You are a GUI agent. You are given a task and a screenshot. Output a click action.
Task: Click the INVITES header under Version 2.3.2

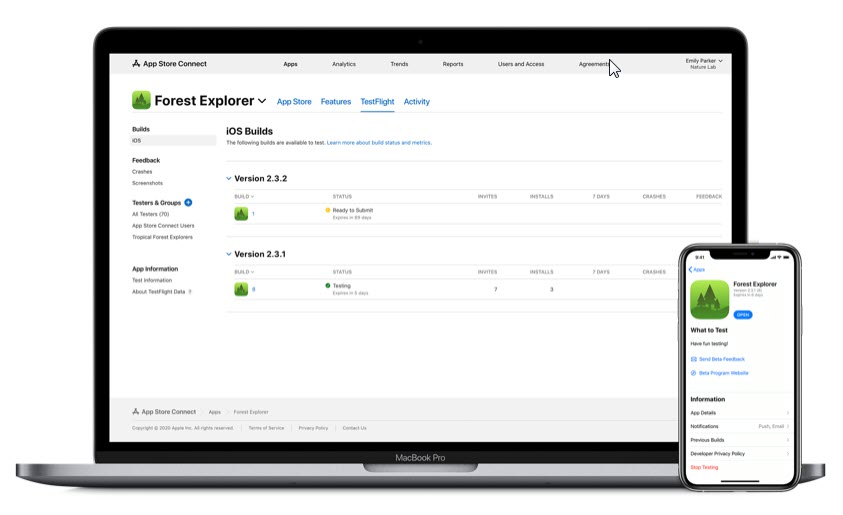pos(487,197)
